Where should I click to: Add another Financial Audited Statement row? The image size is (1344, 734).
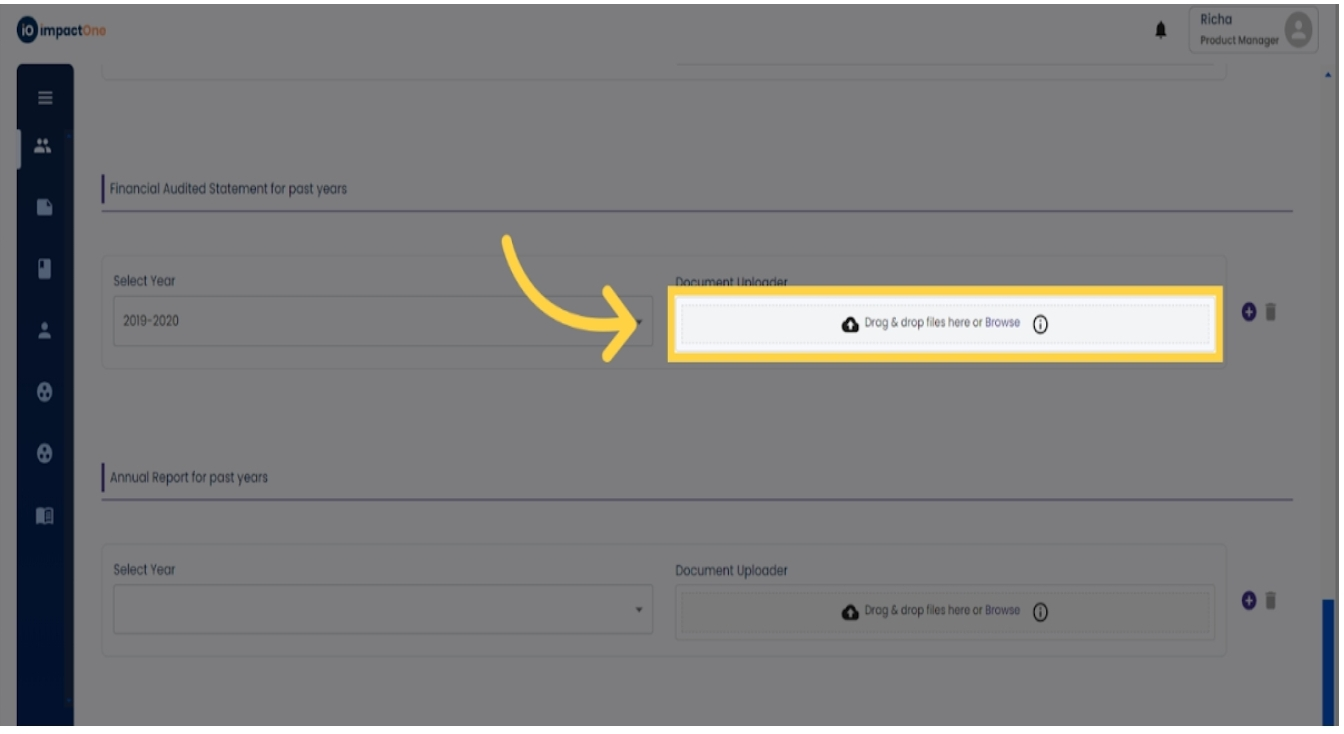tap(1249, 312)
